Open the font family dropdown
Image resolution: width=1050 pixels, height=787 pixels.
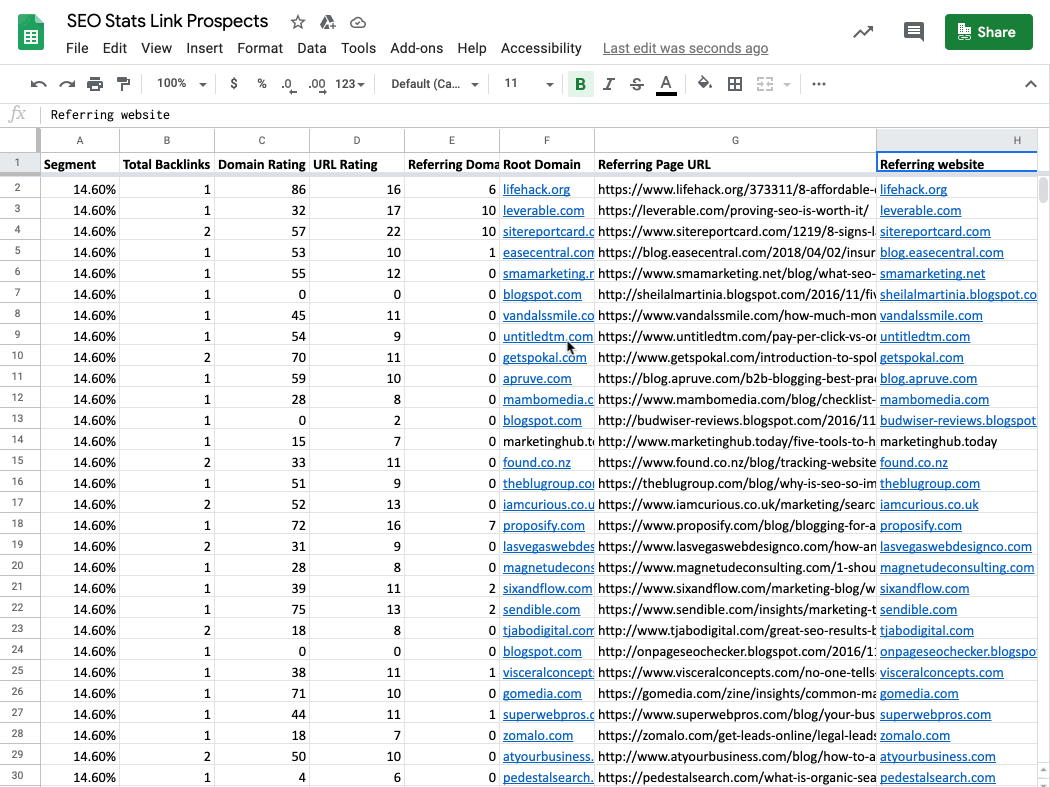click(435, 84)
